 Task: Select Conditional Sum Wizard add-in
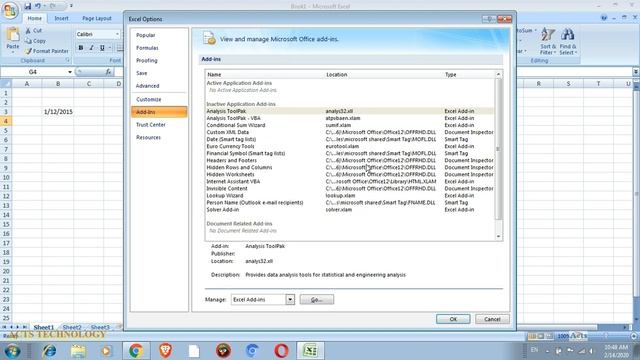coord(349,125)
